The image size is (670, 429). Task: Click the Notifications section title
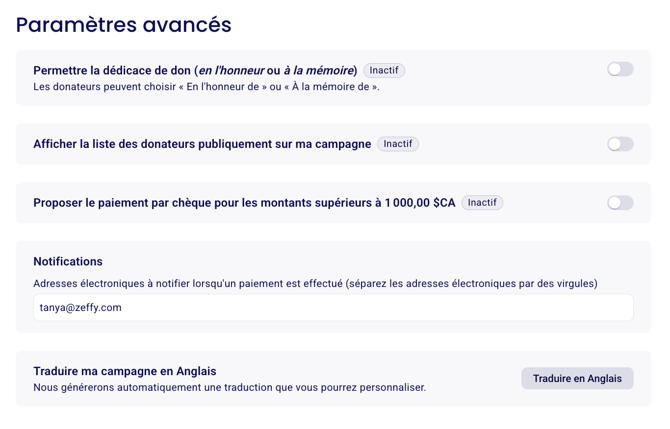click(68, 261)
